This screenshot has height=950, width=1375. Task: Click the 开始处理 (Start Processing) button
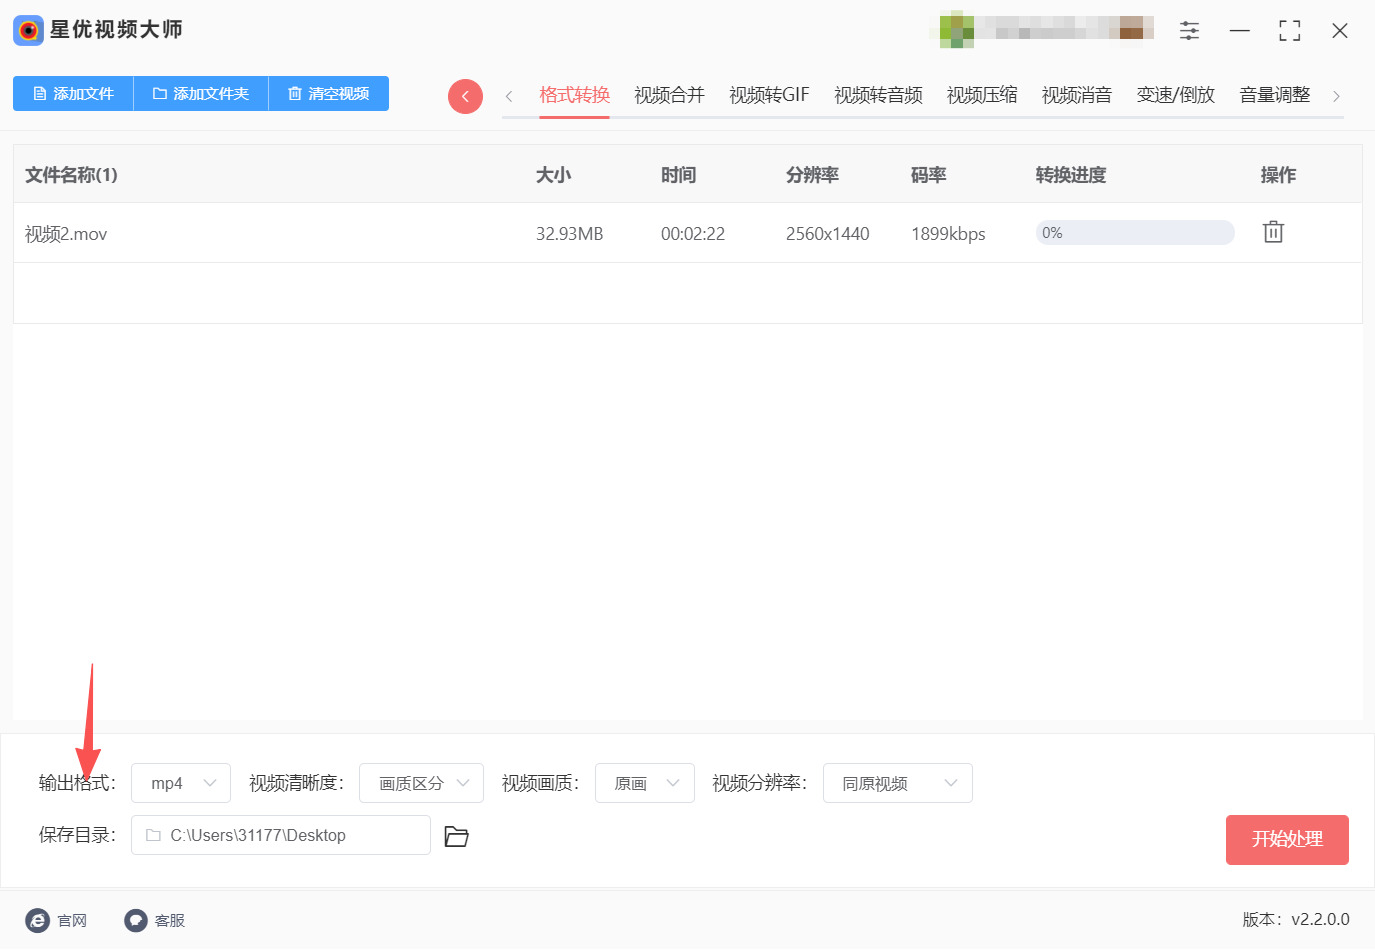click(x=1287, y=840)
